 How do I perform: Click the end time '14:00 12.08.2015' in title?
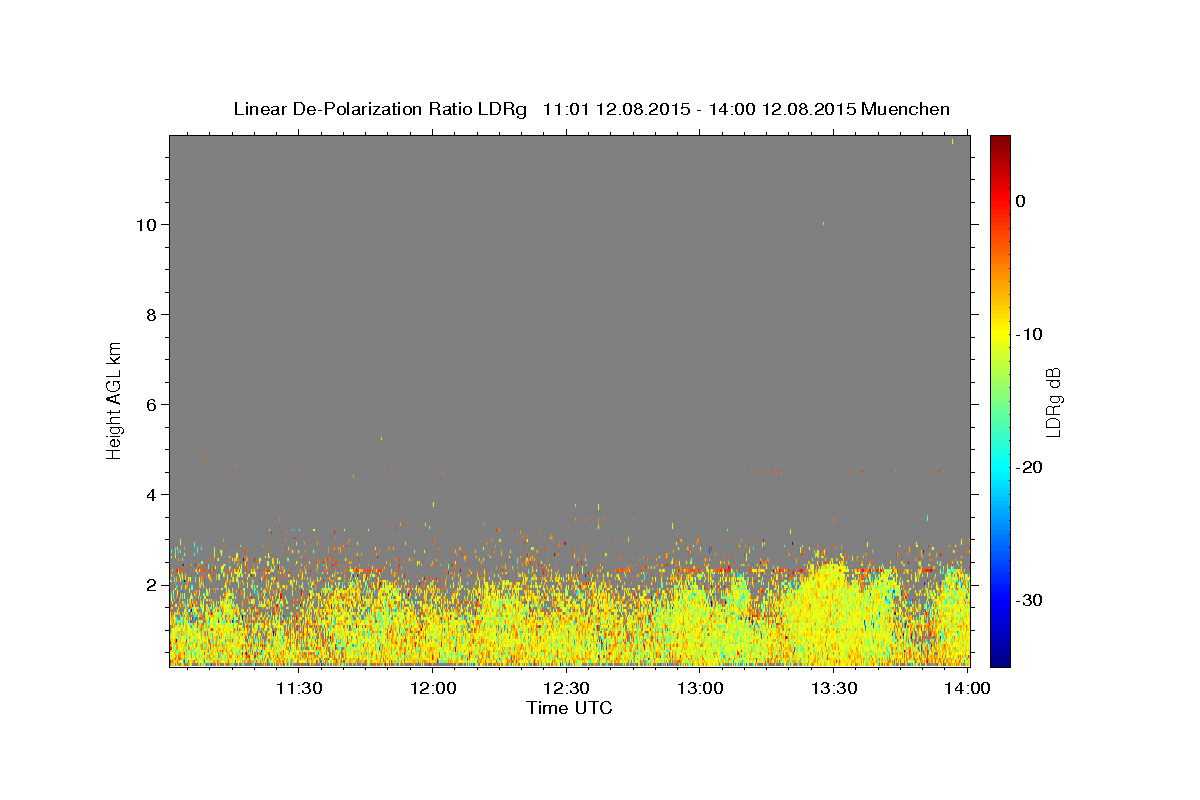tap(781, 109)
